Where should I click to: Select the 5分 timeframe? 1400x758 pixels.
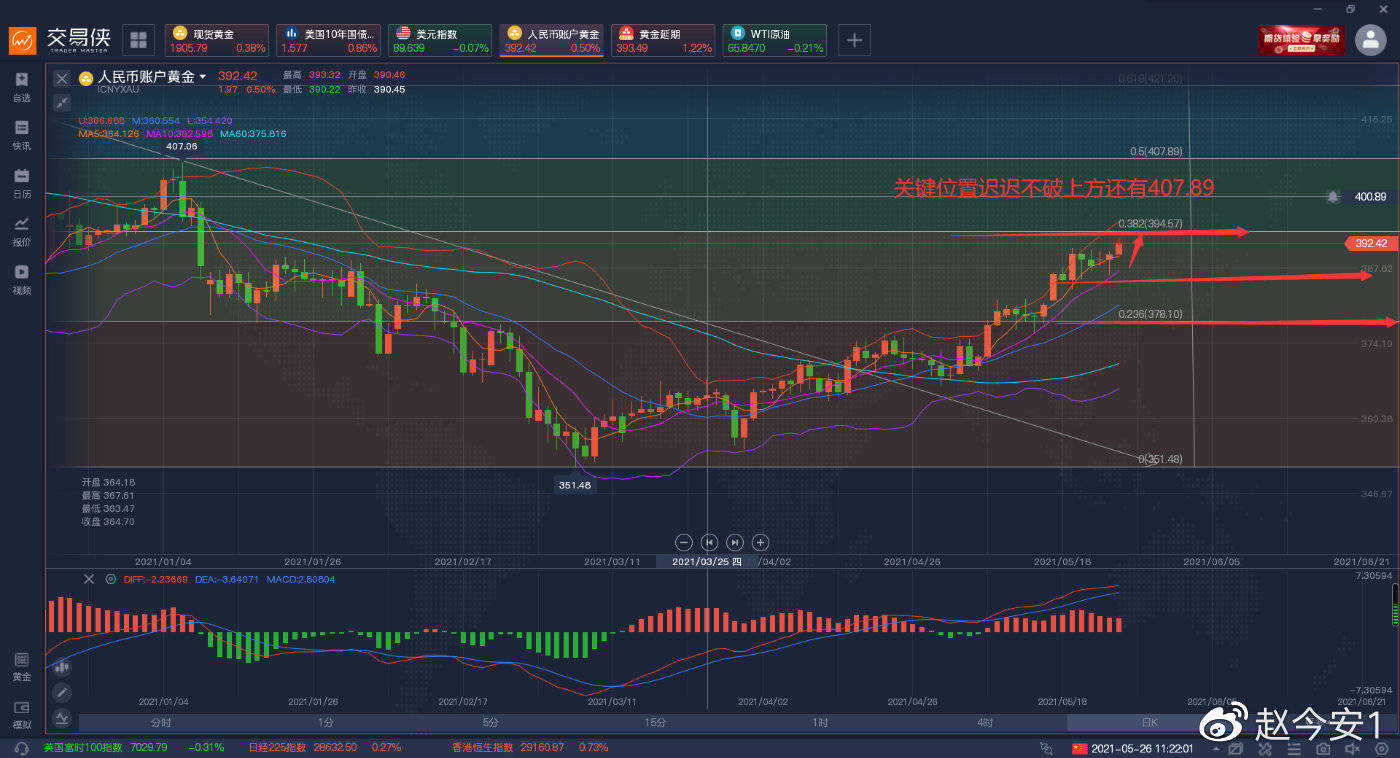coord(490,723)
